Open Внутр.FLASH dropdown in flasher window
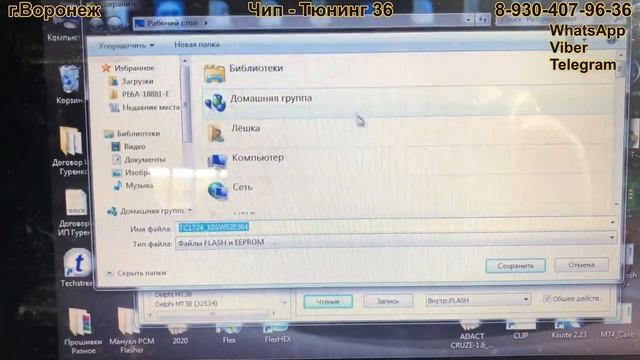 478,300
